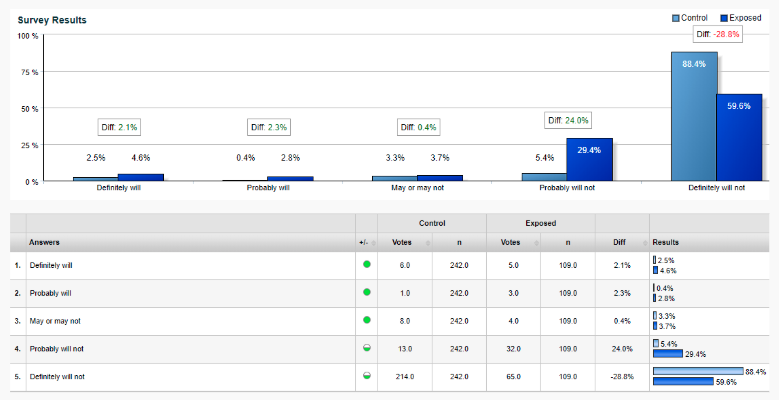
Task: Click the Answers column header
Action: pos(45,242)
